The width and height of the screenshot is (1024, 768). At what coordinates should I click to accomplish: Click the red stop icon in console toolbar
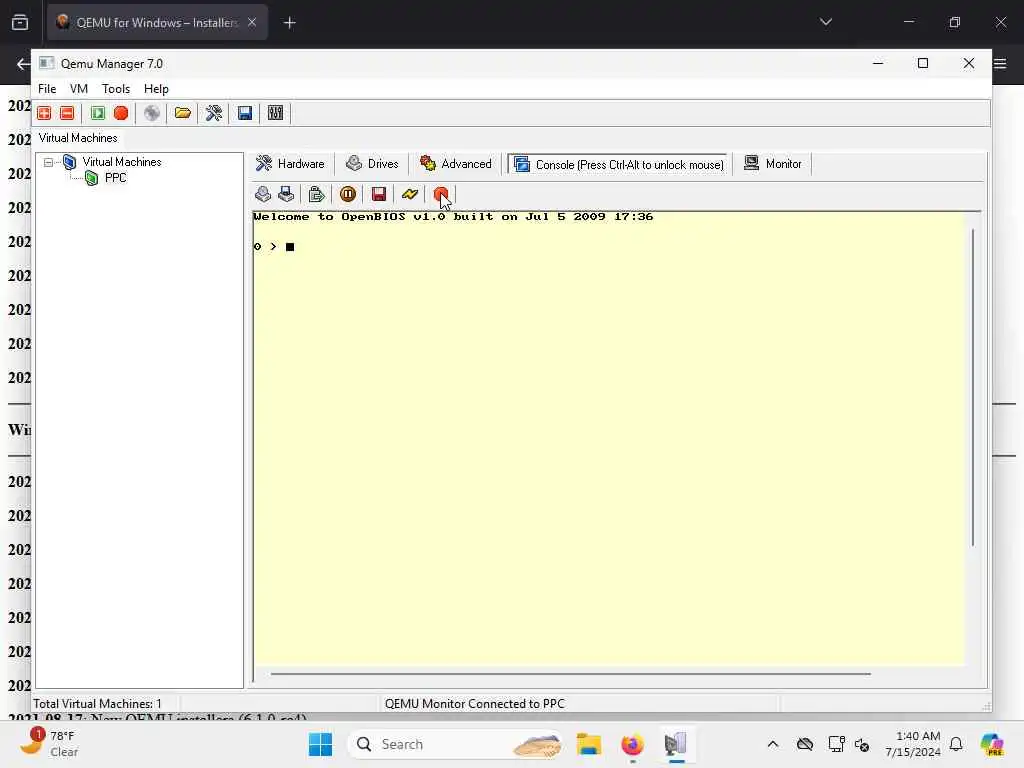point(441,194)
